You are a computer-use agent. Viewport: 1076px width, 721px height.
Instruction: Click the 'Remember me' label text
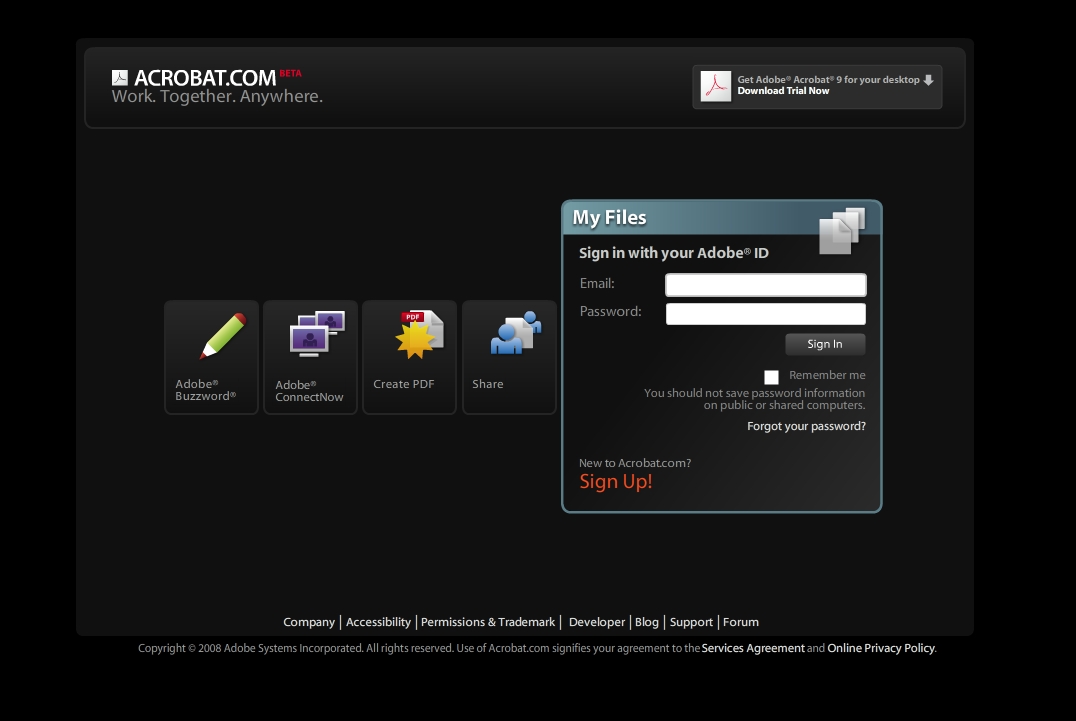tap(827, 375)
